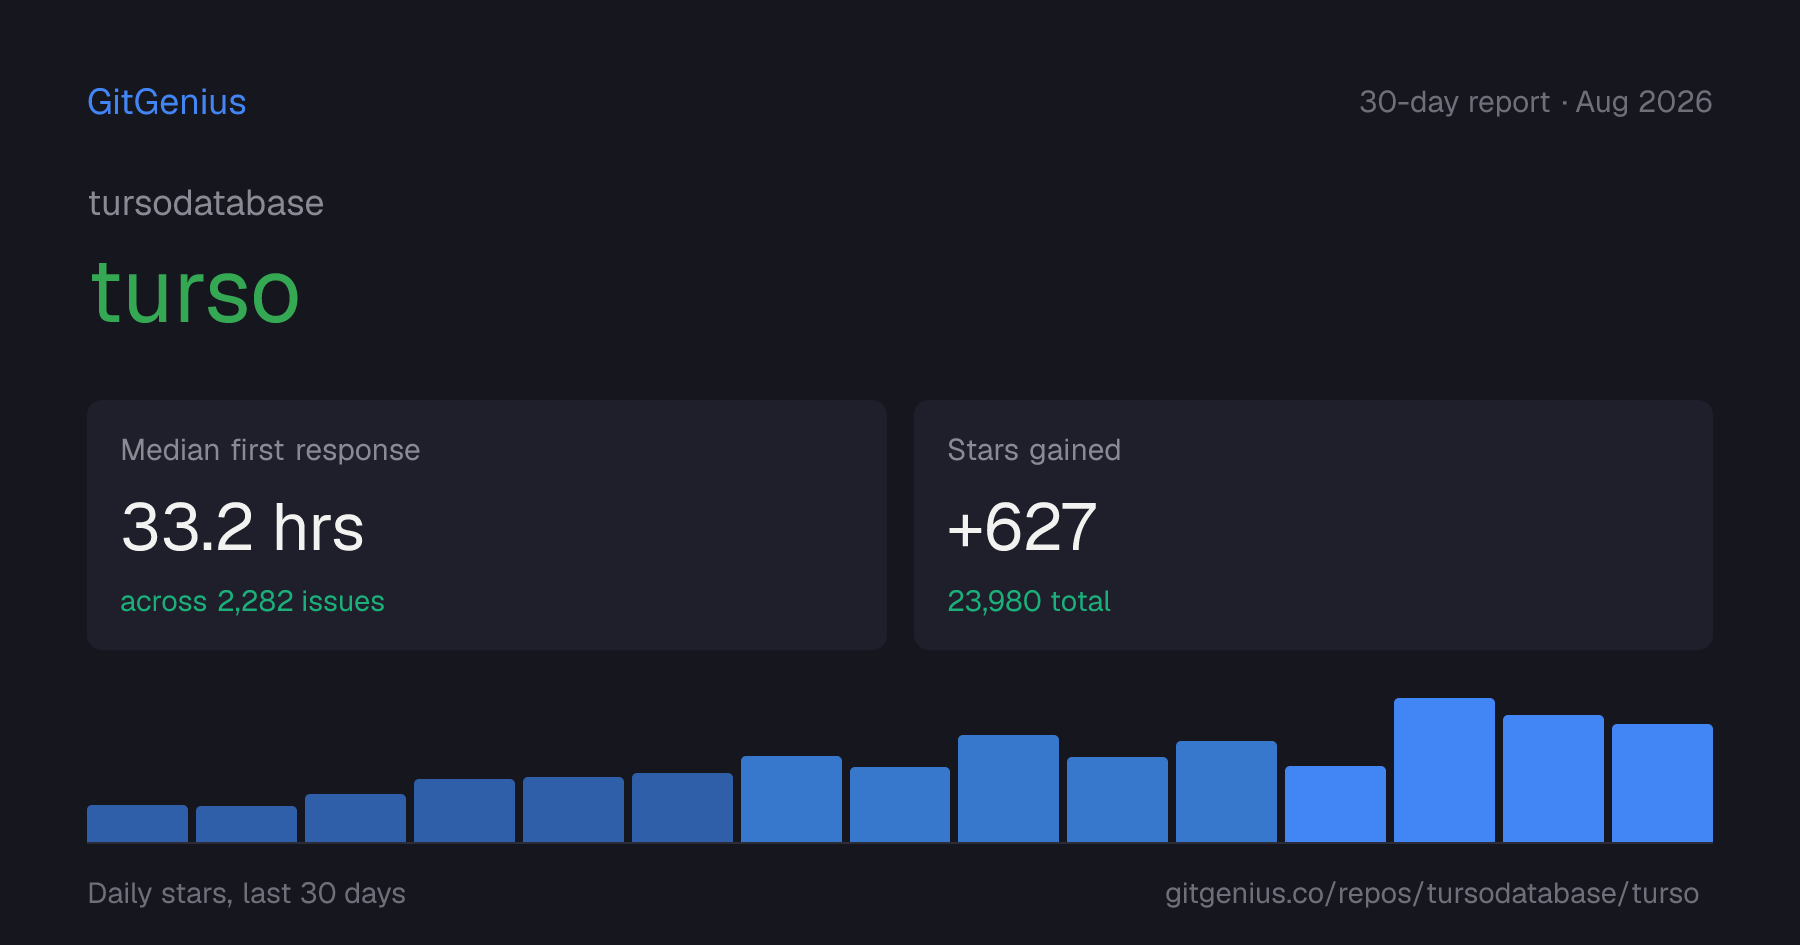Click the tursodatabase owner name
Screen dimensions: 1800x945
tap(206, 204)
